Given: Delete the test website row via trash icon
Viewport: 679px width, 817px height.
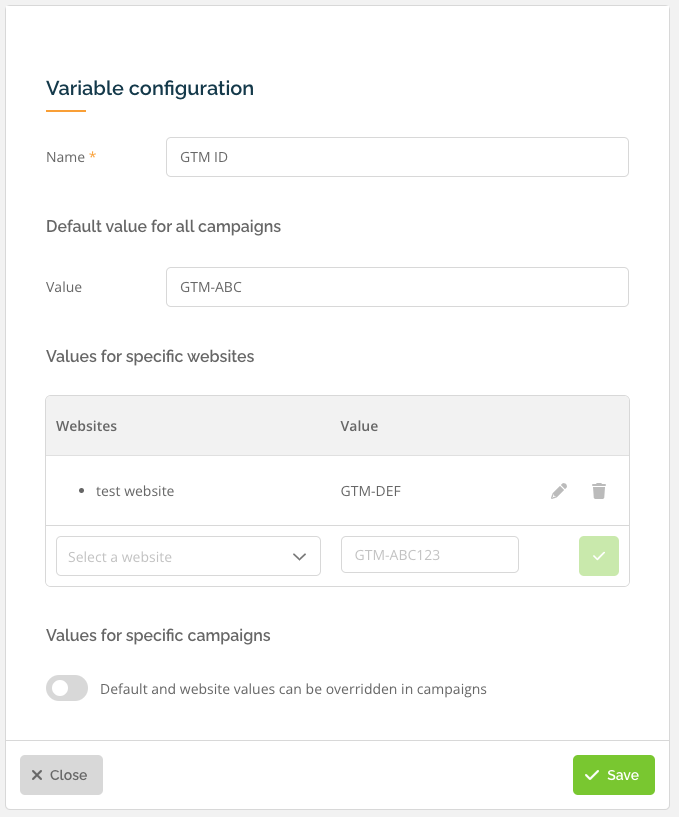Looking at the screenshot, I should coord(598,490).
